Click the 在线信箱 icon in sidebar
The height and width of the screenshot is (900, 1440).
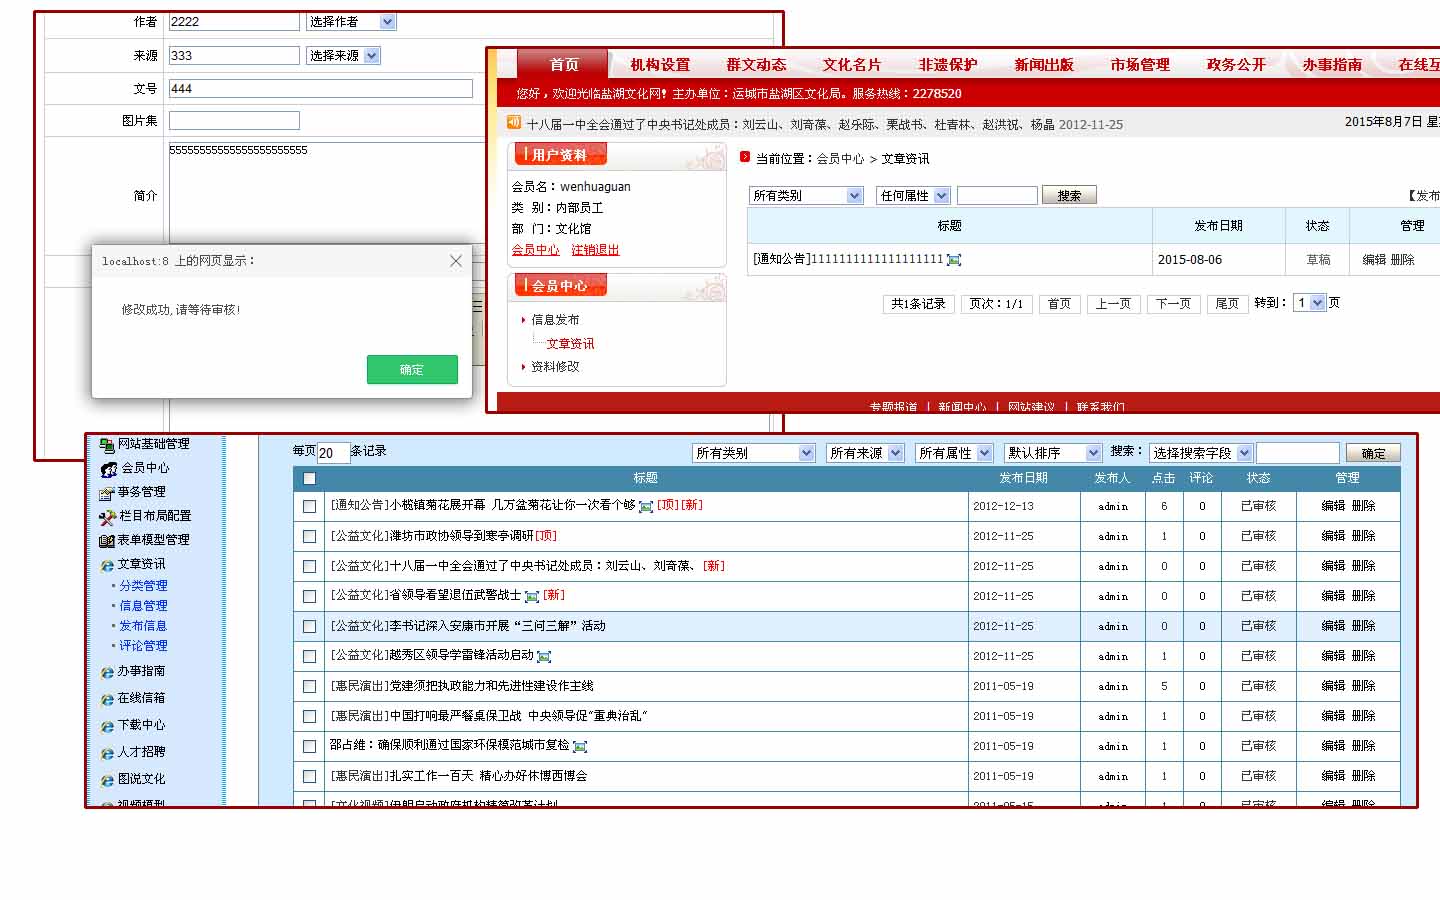pyautogui.click(x=107, y=699)
